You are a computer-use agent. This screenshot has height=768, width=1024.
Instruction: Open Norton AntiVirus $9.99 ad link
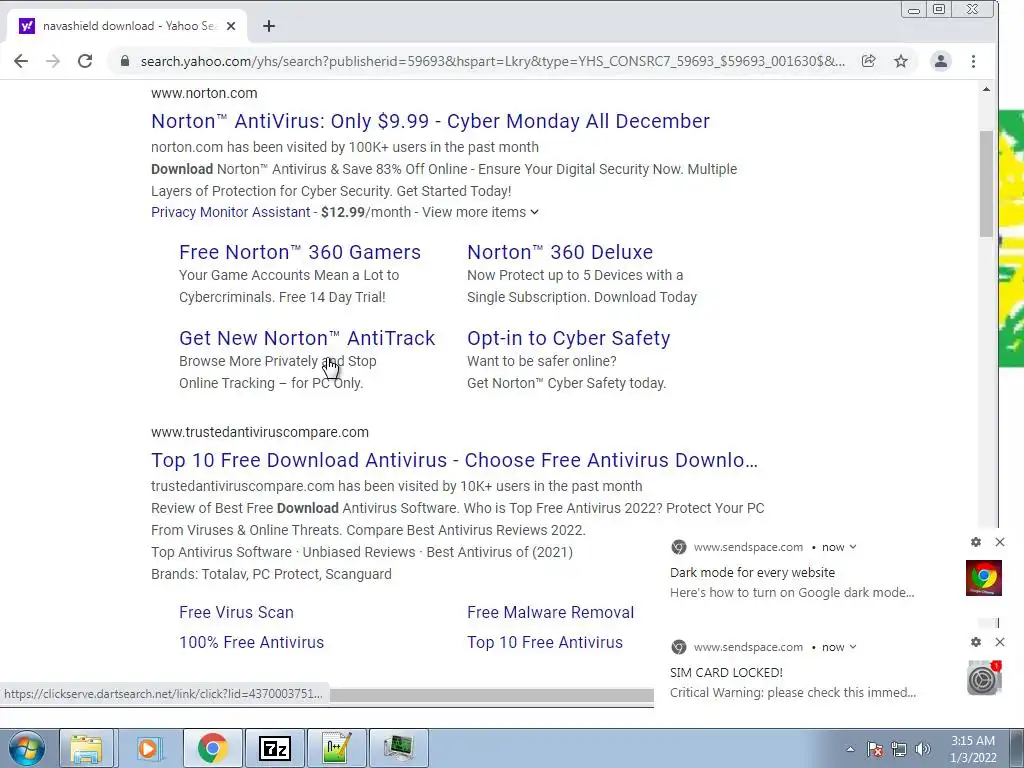click(x=430, y=121)
